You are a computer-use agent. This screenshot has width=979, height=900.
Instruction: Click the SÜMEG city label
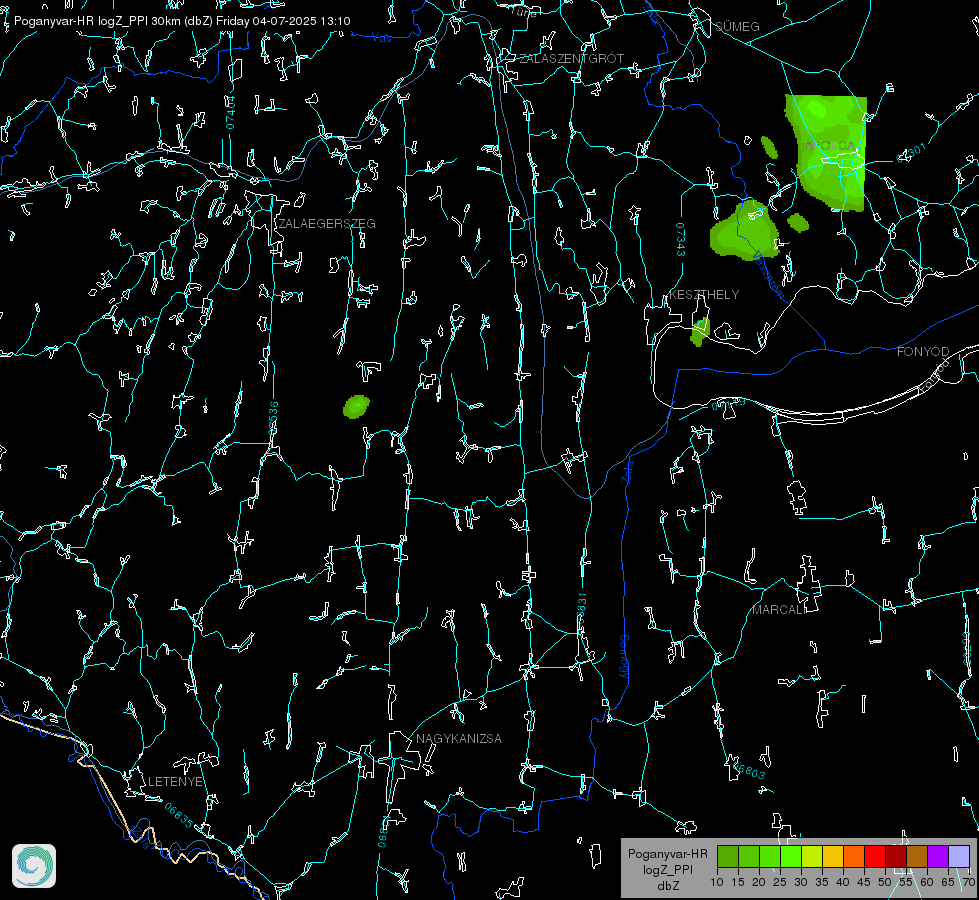coord(737,27)
